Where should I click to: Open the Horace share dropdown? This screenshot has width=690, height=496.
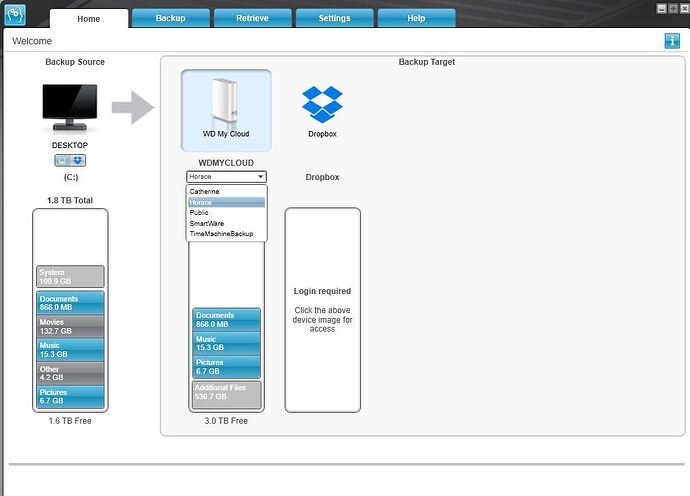226,176
